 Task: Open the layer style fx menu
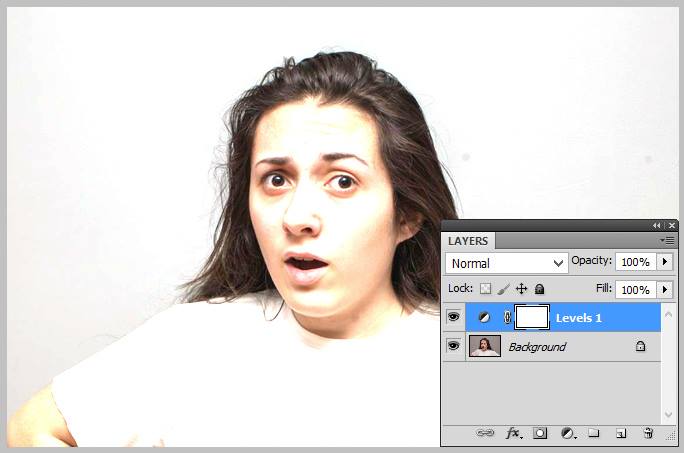(514, 433)
